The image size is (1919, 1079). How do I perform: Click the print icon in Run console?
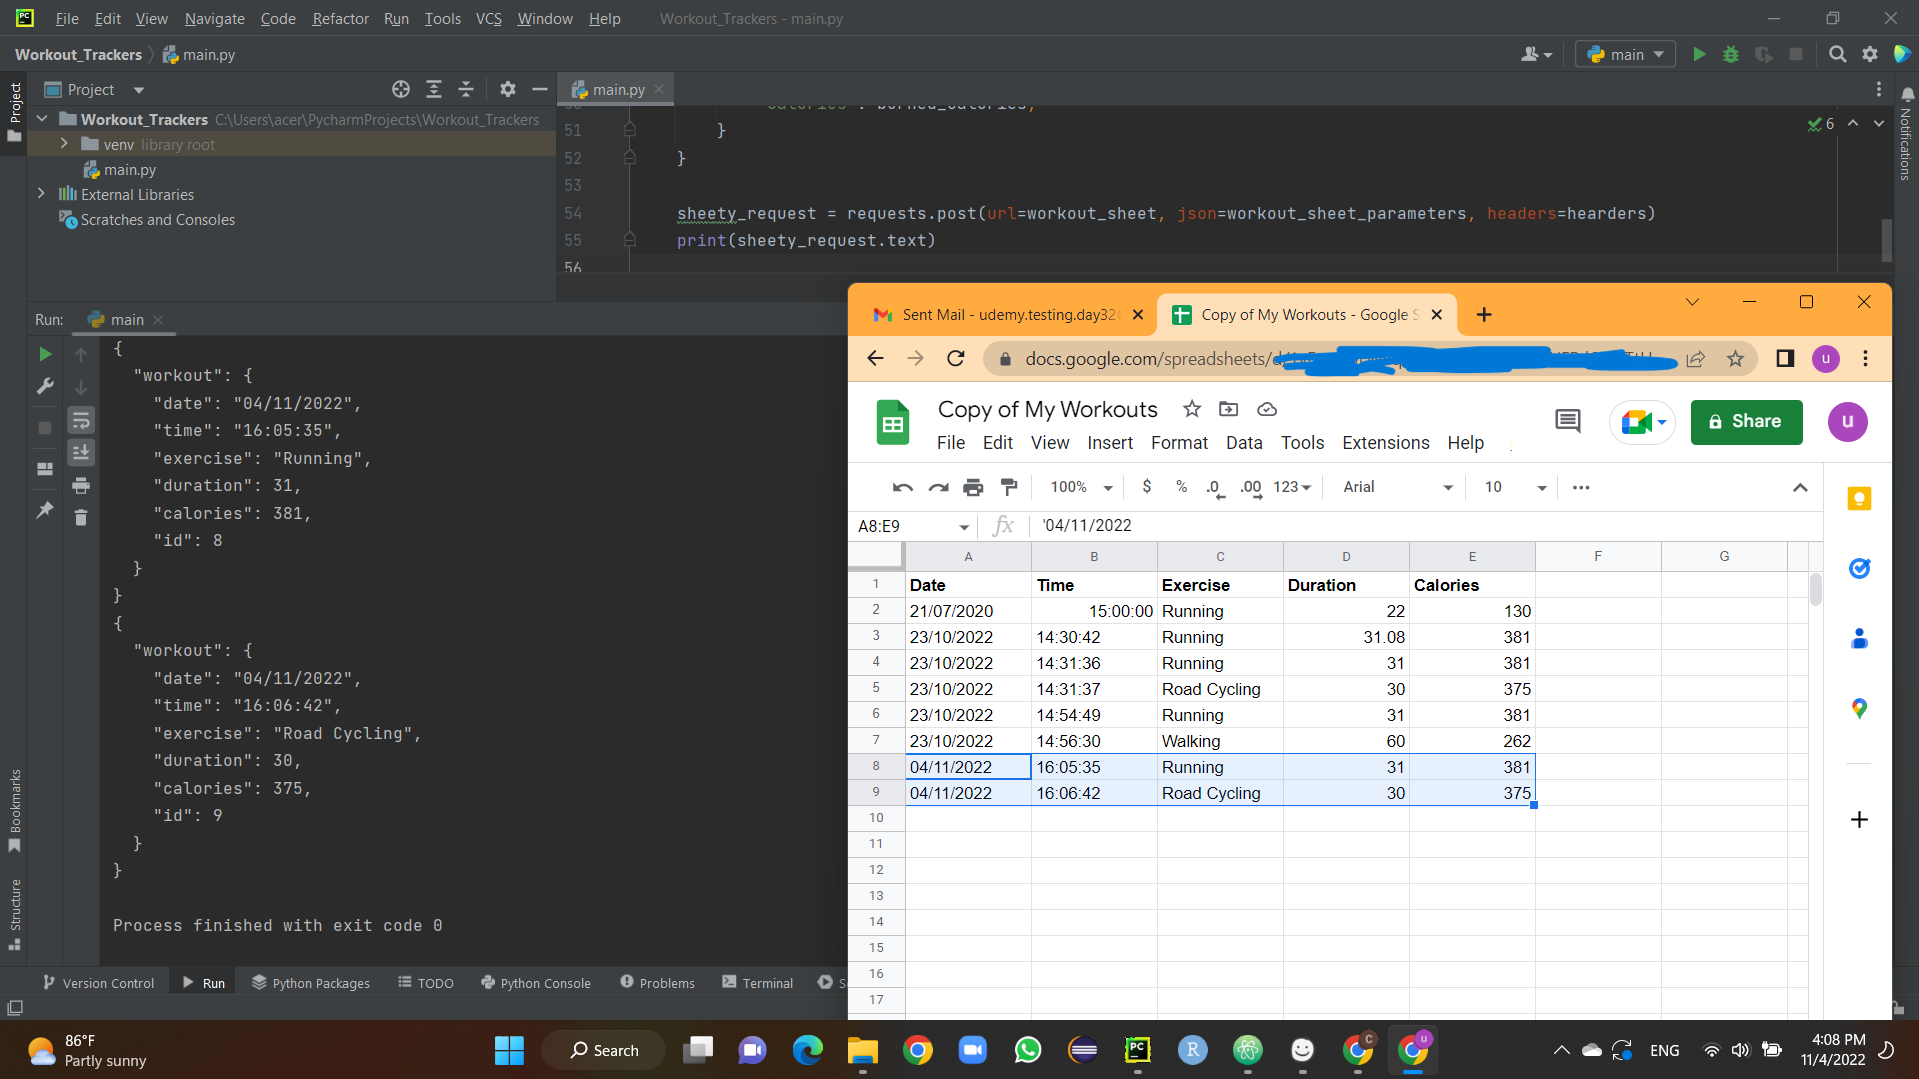[81, 485]
